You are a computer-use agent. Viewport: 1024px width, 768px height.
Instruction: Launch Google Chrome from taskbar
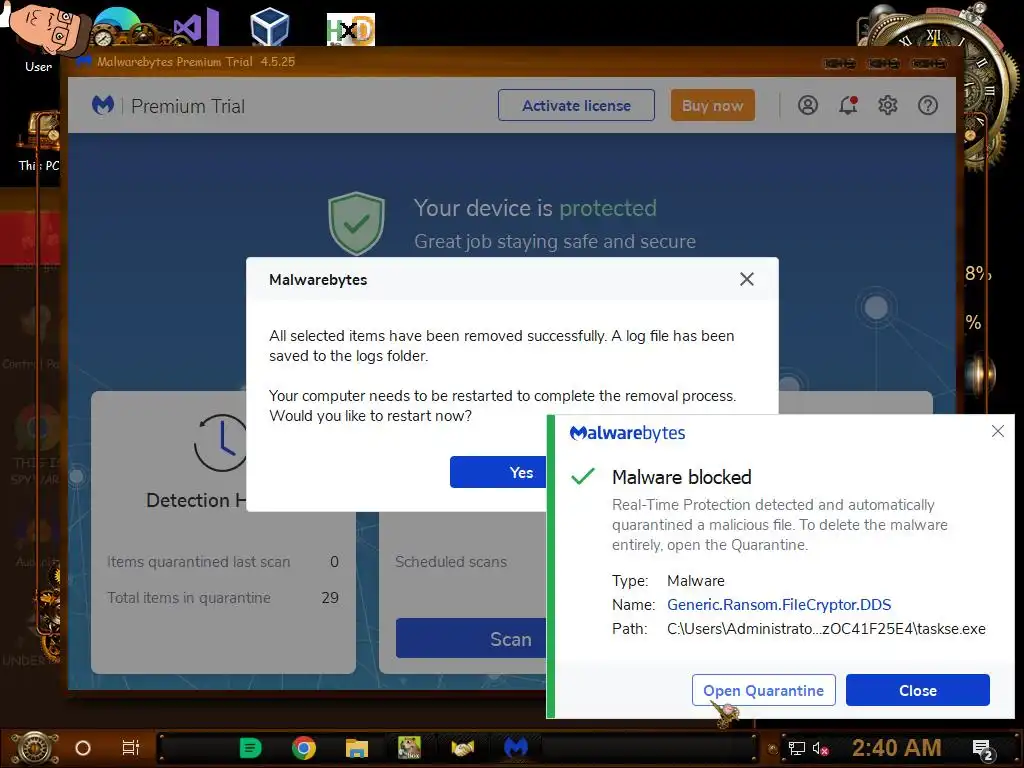[304, 748]
